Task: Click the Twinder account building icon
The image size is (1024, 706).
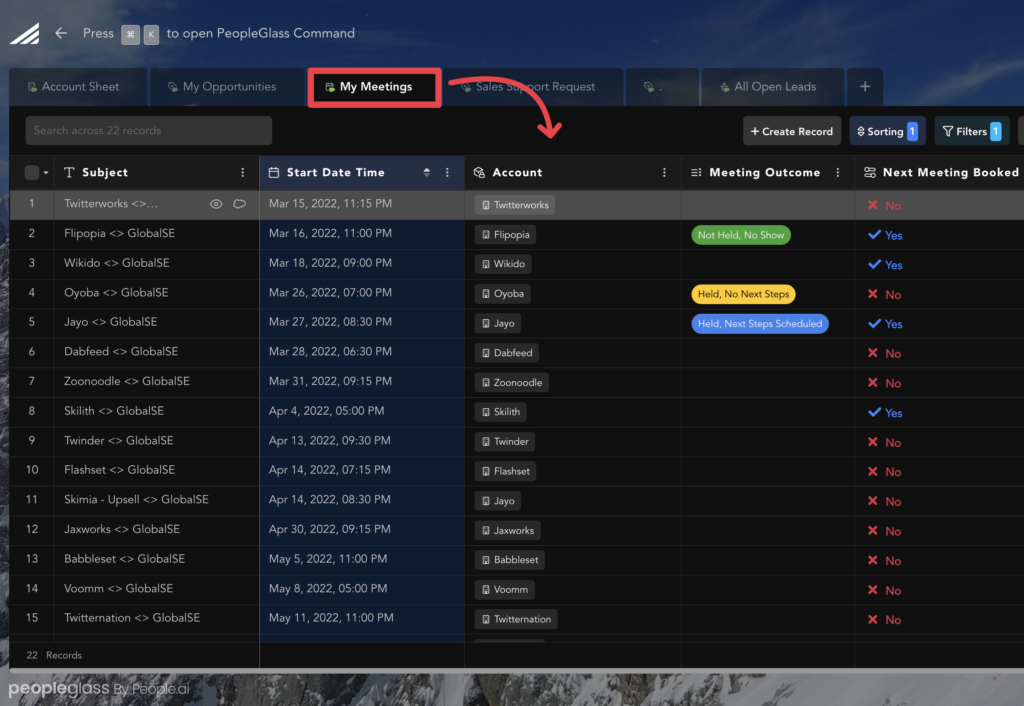Action: coord(485,442)
